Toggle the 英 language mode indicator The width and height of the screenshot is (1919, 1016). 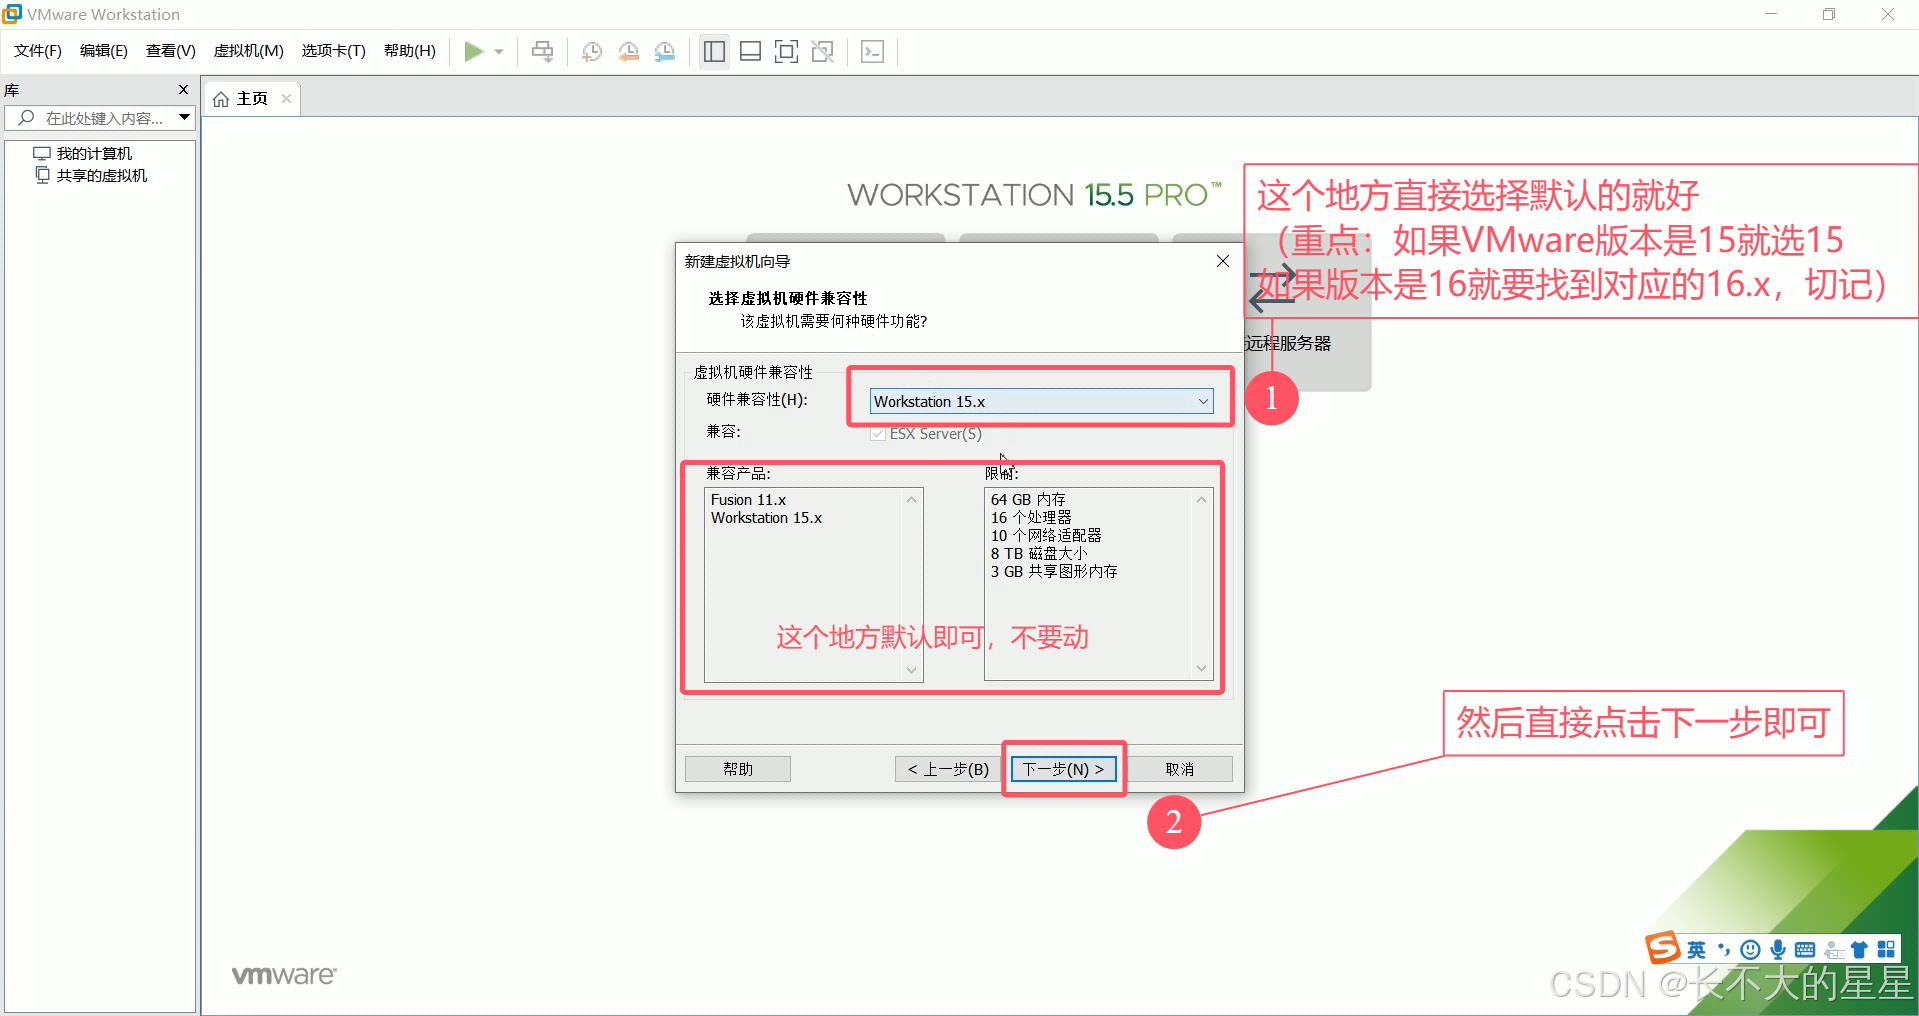click(1697, 949)
